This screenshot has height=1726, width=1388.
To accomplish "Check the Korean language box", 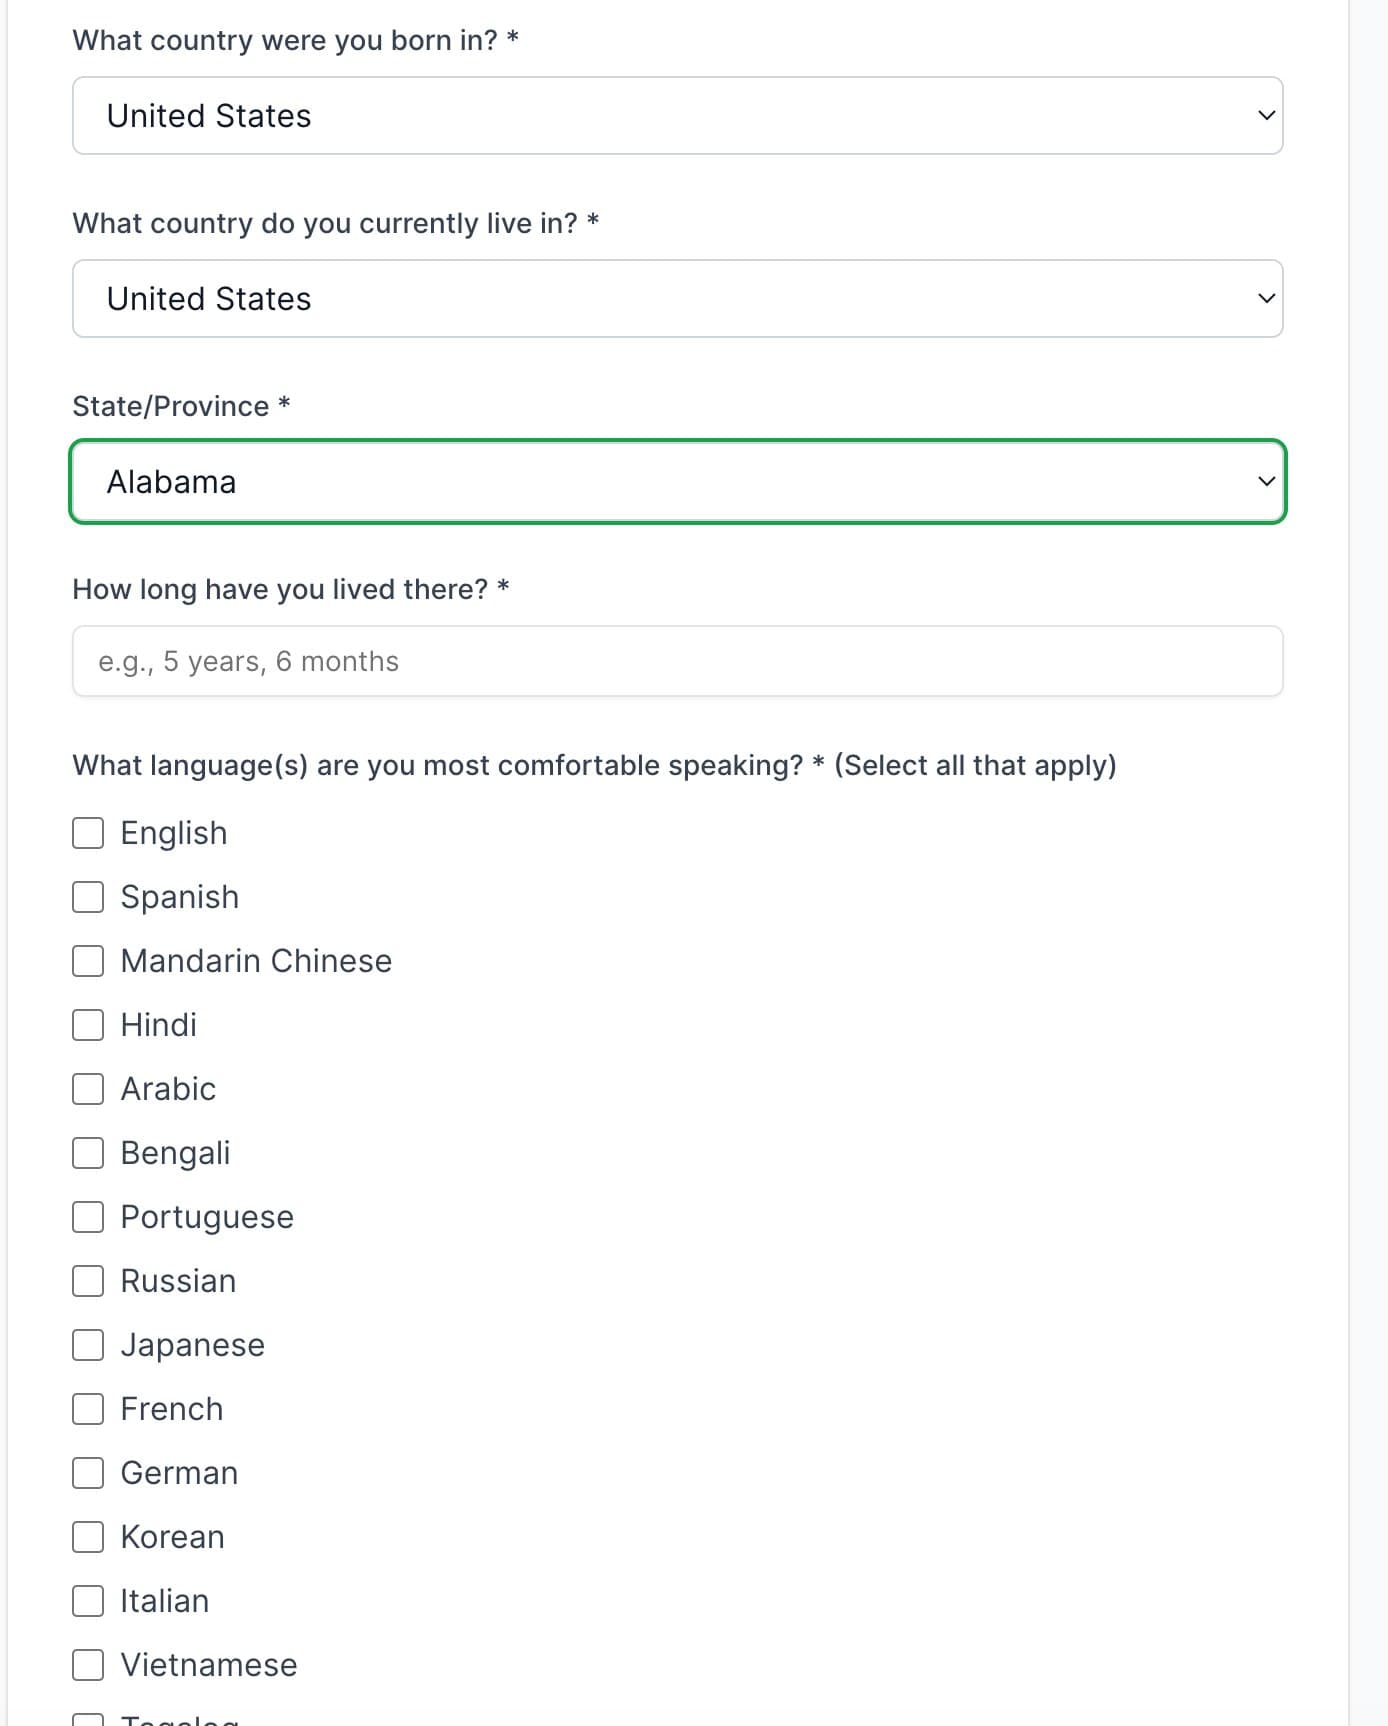I will pos(88,1537).
